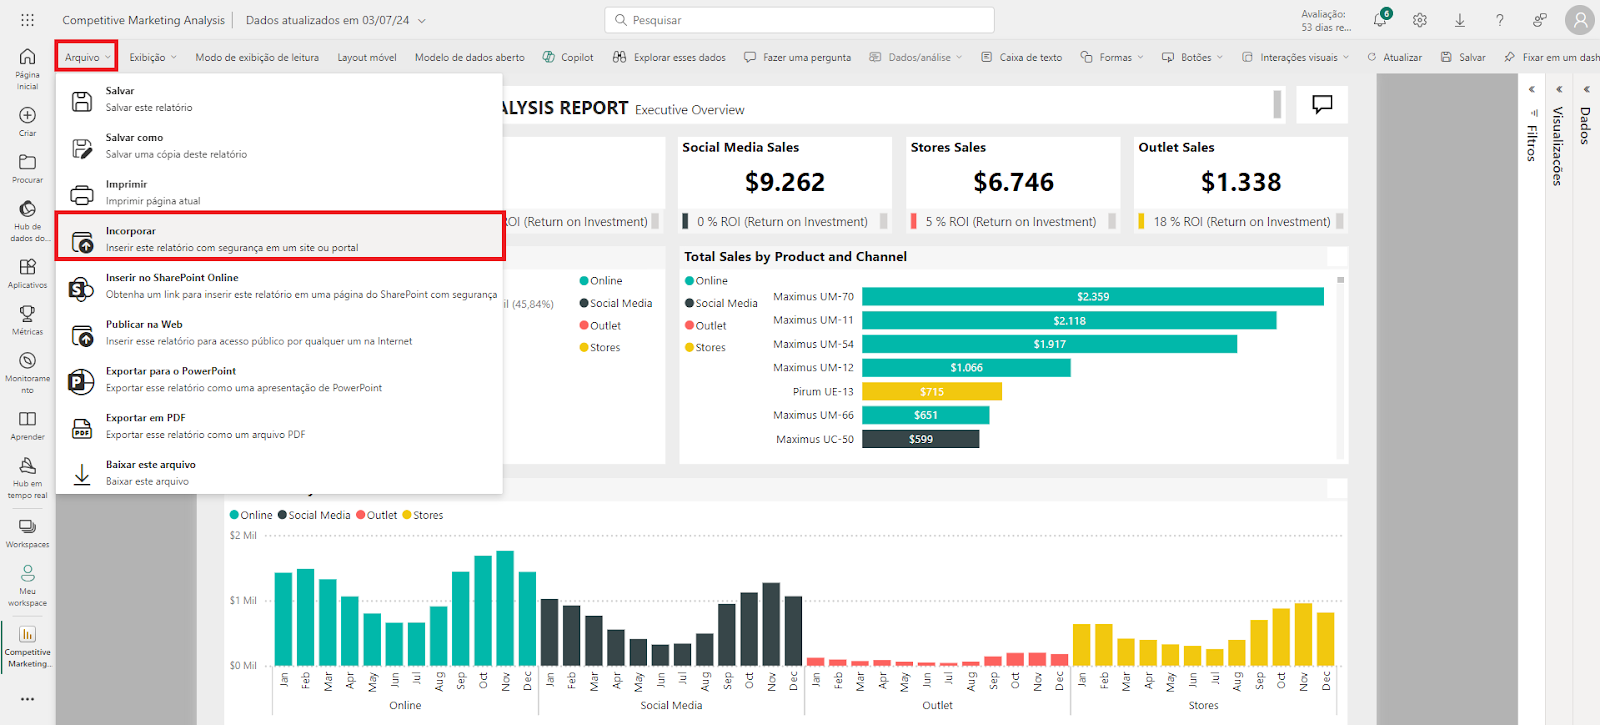Click Atualizar refresh button
1600x725 pixels.
tap(1394, 57)
